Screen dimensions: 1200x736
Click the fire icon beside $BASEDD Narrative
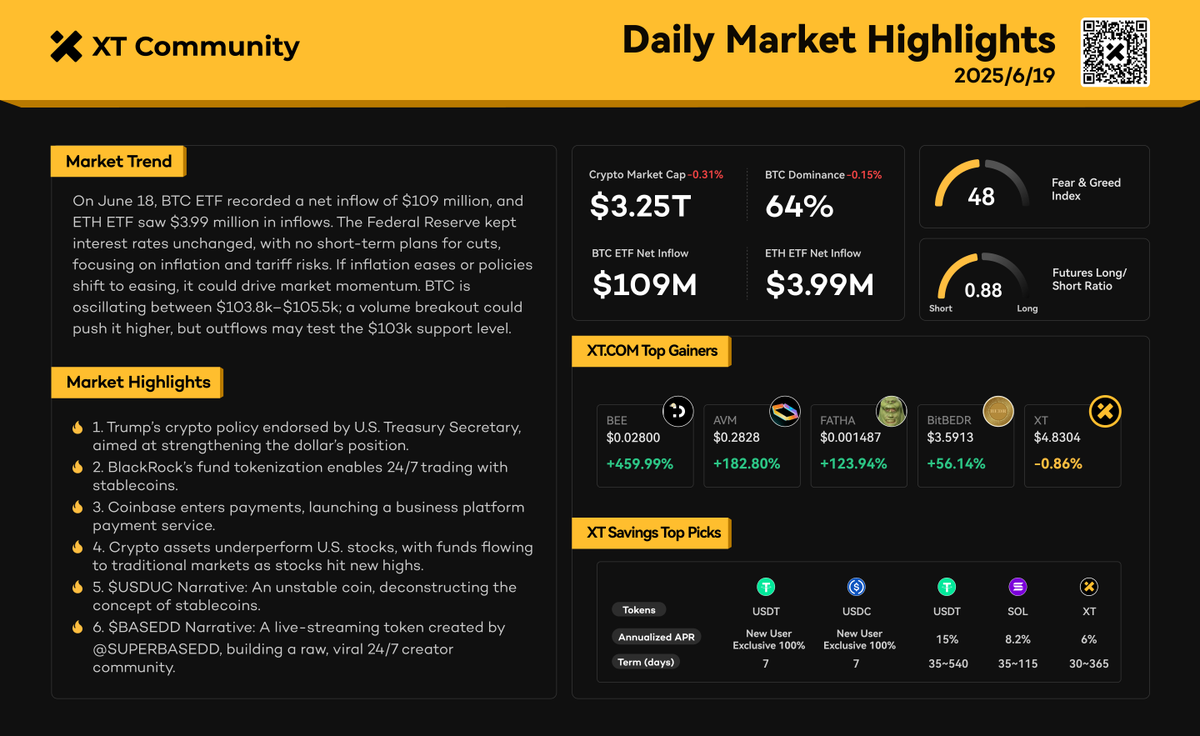click(x=77, y=627)
